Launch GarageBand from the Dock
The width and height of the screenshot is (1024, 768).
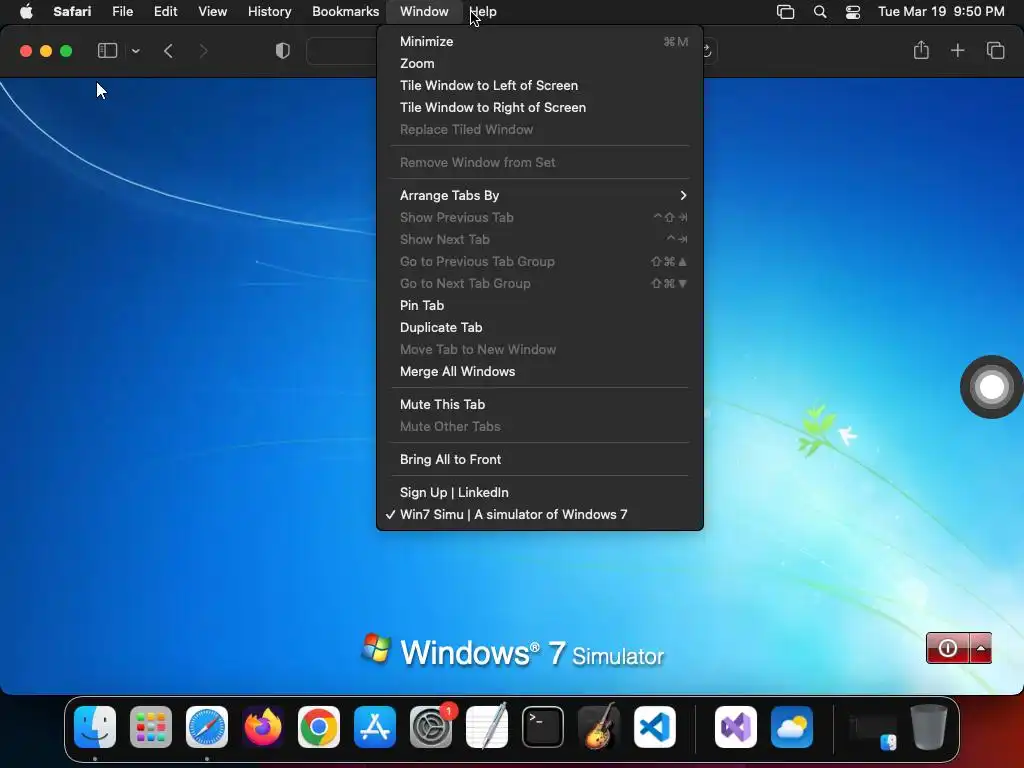pyautogui.click(x=599, y=726)
